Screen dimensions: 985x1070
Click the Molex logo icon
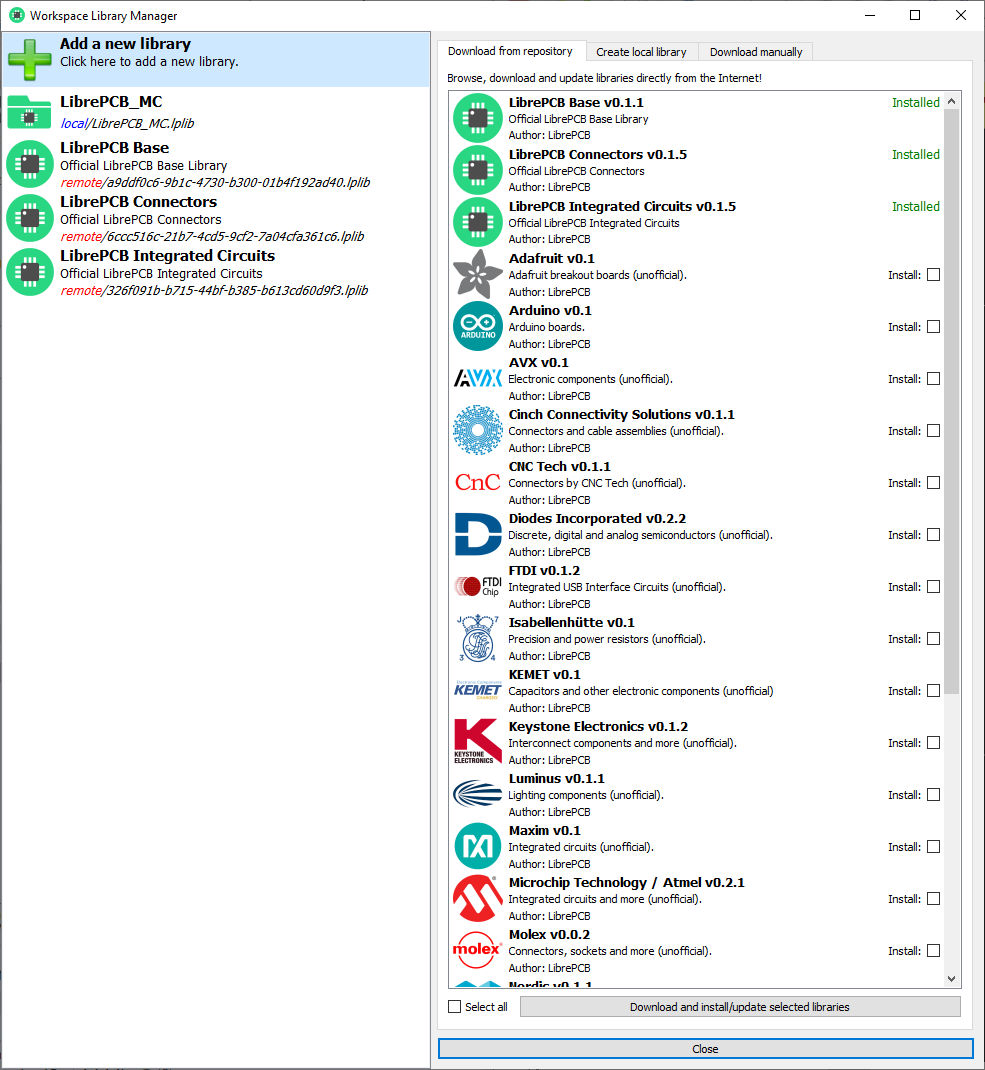(478, 950)
